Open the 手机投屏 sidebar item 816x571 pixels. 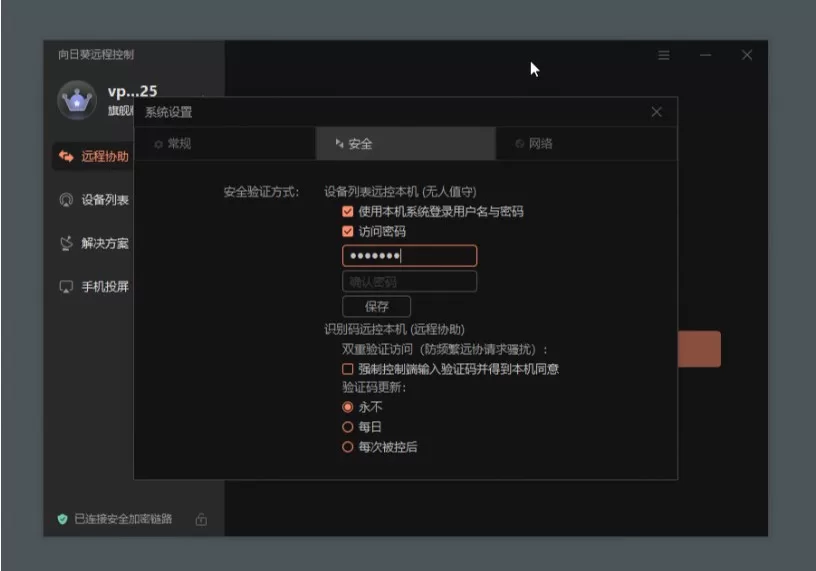(94, 286)
